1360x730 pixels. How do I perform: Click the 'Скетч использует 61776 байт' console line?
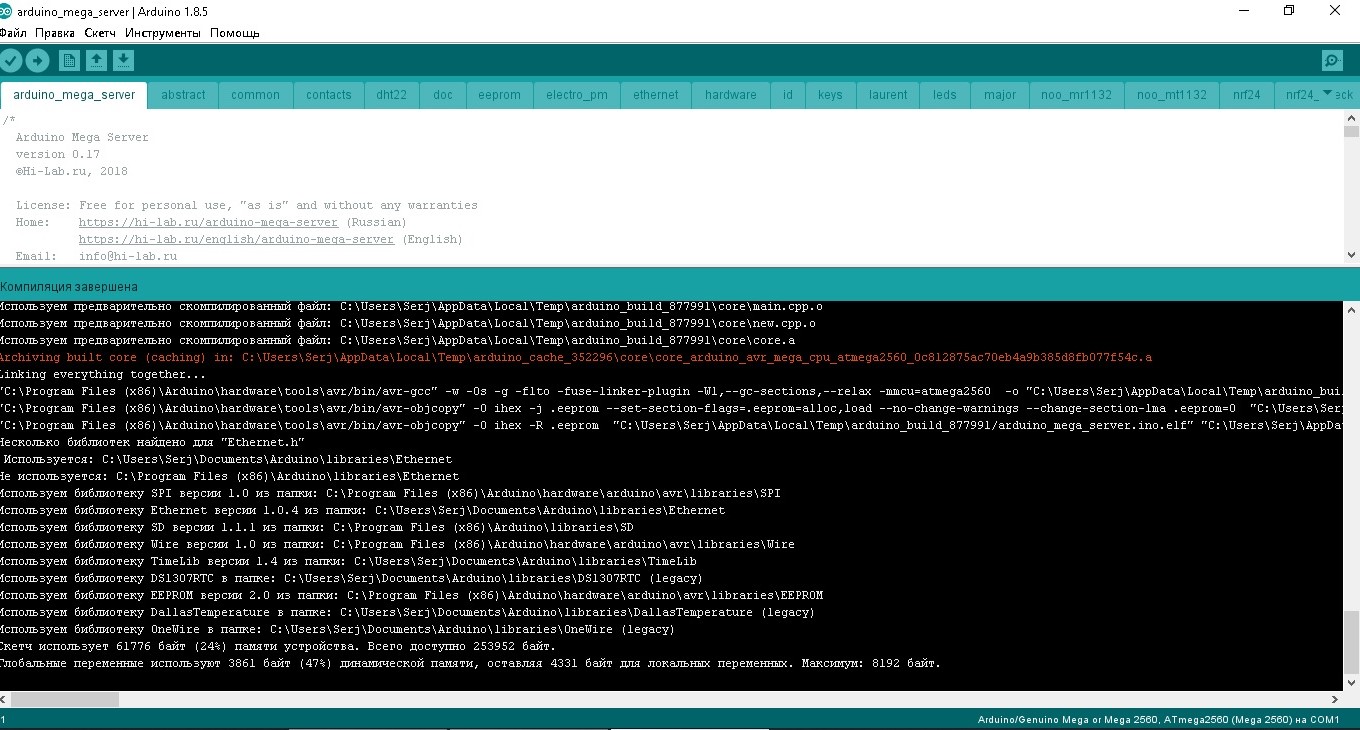278,646
